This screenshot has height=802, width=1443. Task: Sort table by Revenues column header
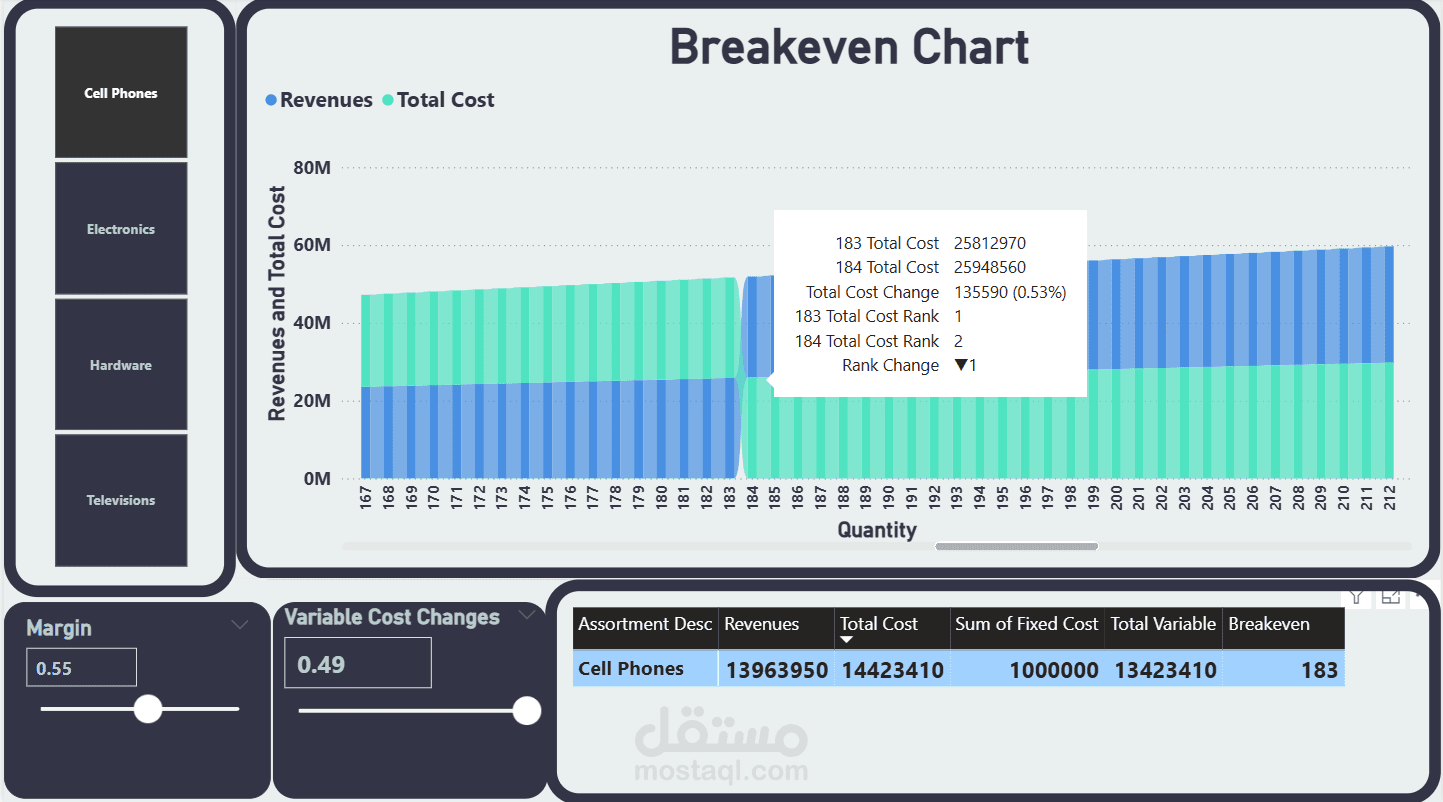[761, 624]
